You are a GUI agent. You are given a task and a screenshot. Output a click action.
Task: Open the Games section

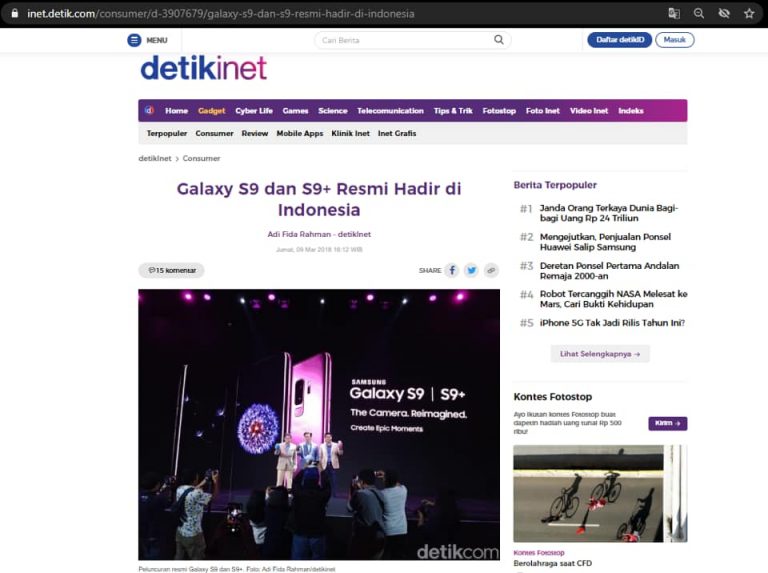pyautogui.click(x=295, y=111)
